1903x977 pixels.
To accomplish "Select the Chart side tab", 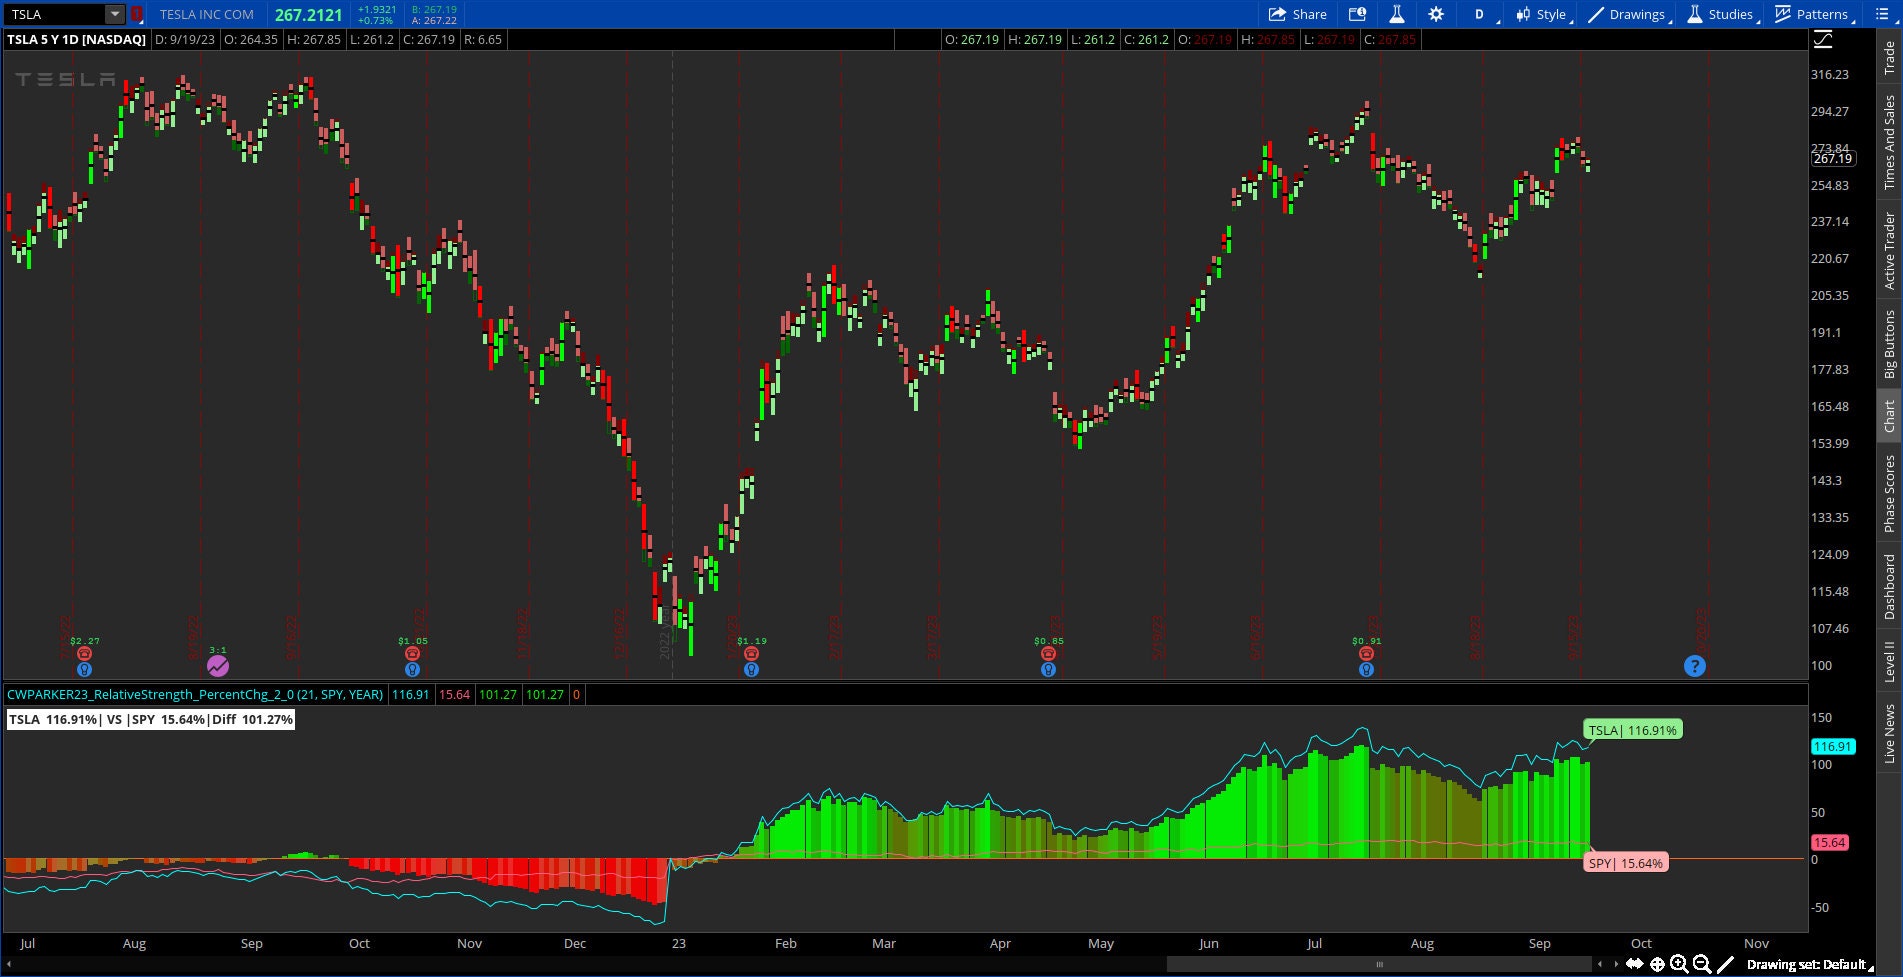I will tap(1889, 416).
